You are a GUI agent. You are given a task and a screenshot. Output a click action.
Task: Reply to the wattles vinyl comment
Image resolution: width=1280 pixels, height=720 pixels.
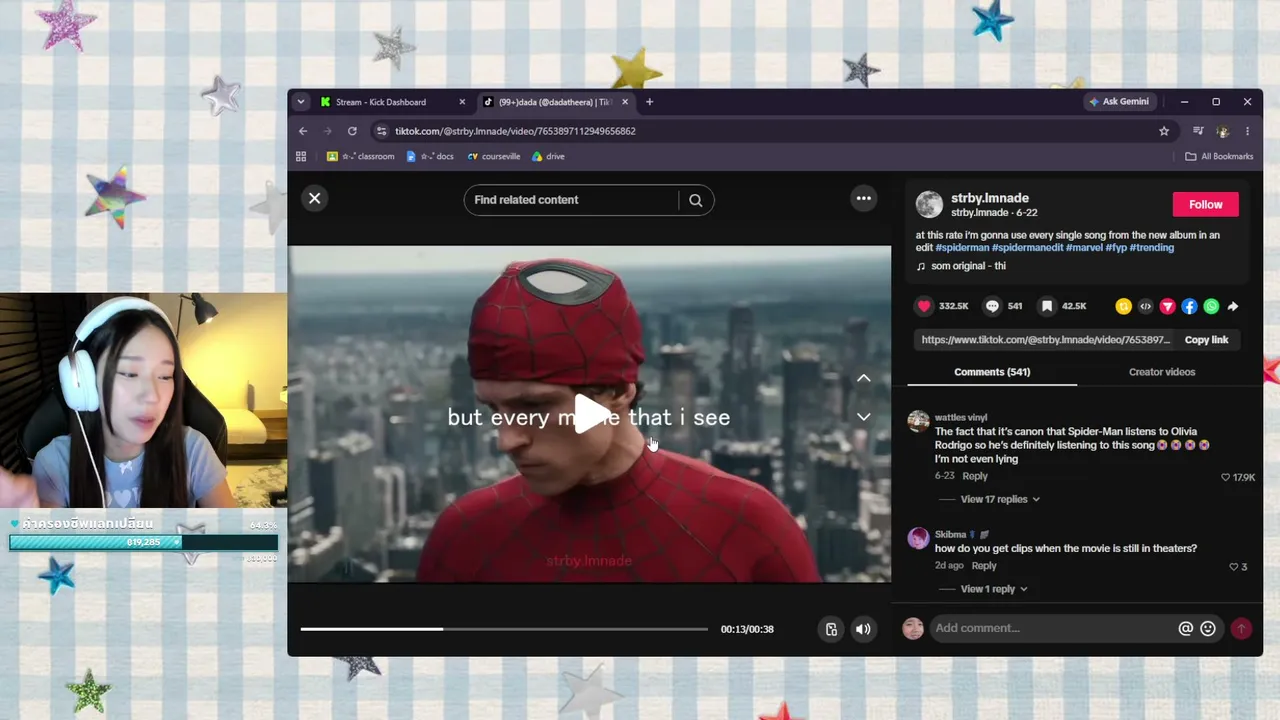(975, 476)
